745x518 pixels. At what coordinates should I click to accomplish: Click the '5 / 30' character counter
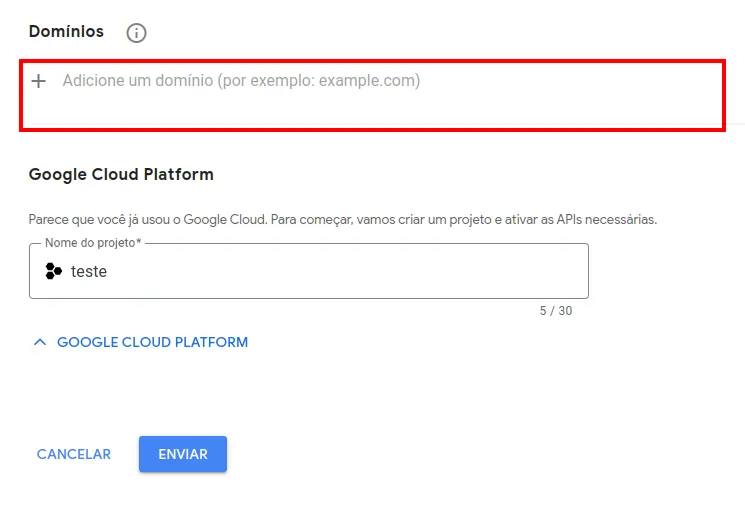coord(555,311)
